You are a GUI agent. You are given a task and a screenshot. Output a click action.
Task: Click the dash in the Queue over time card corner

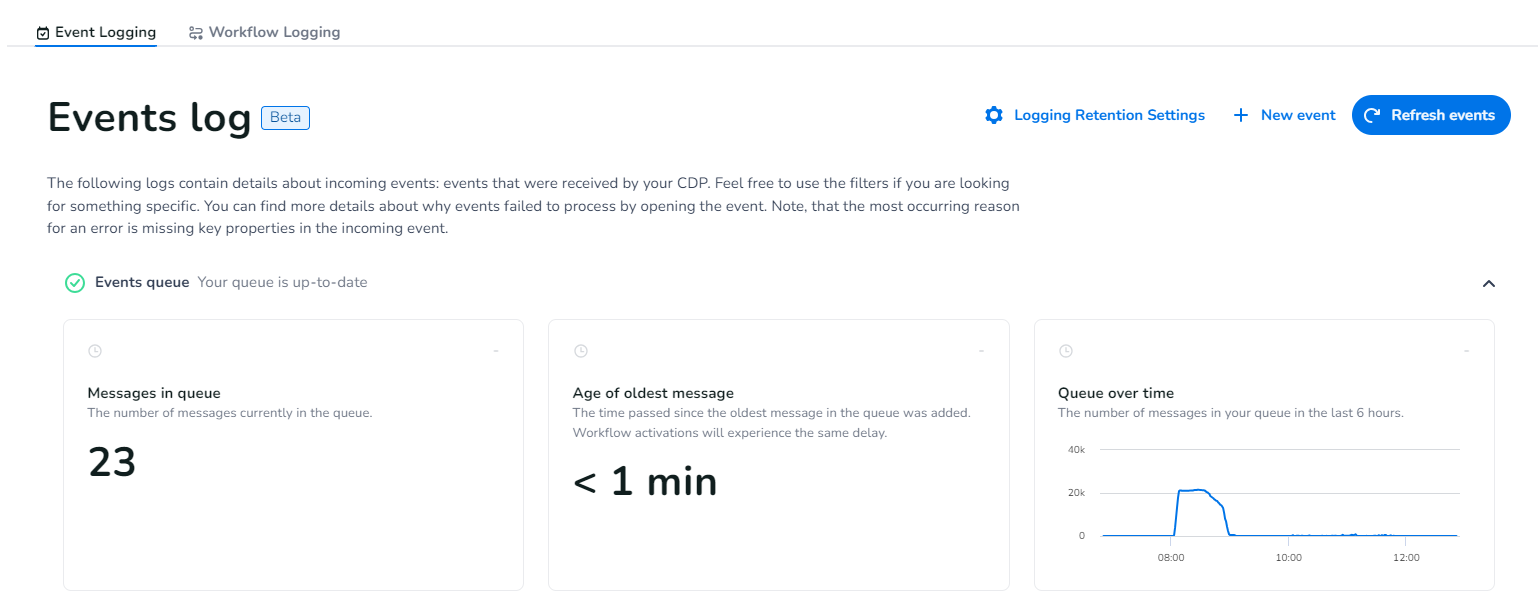tap(1466, 351)
